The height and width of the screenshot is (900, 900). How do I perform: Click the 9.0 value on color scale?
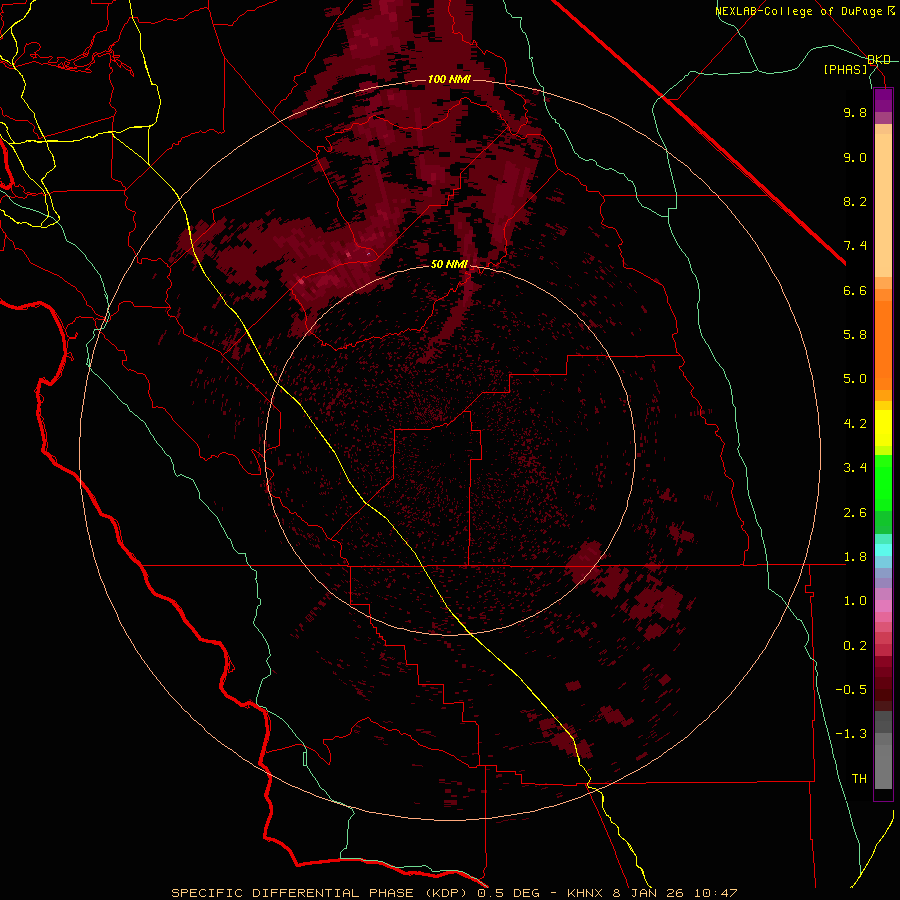[855, 157]
